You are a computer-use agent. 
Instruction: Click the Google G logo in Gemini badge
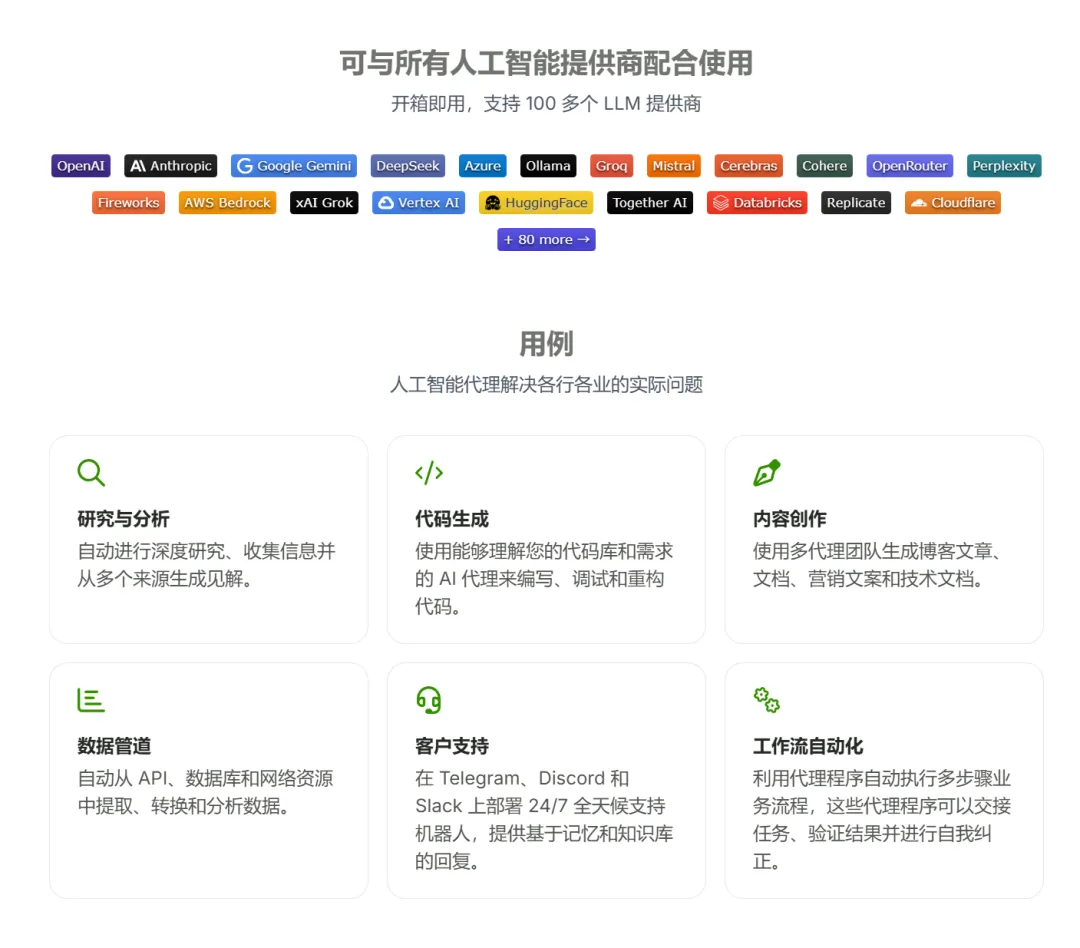245,166
